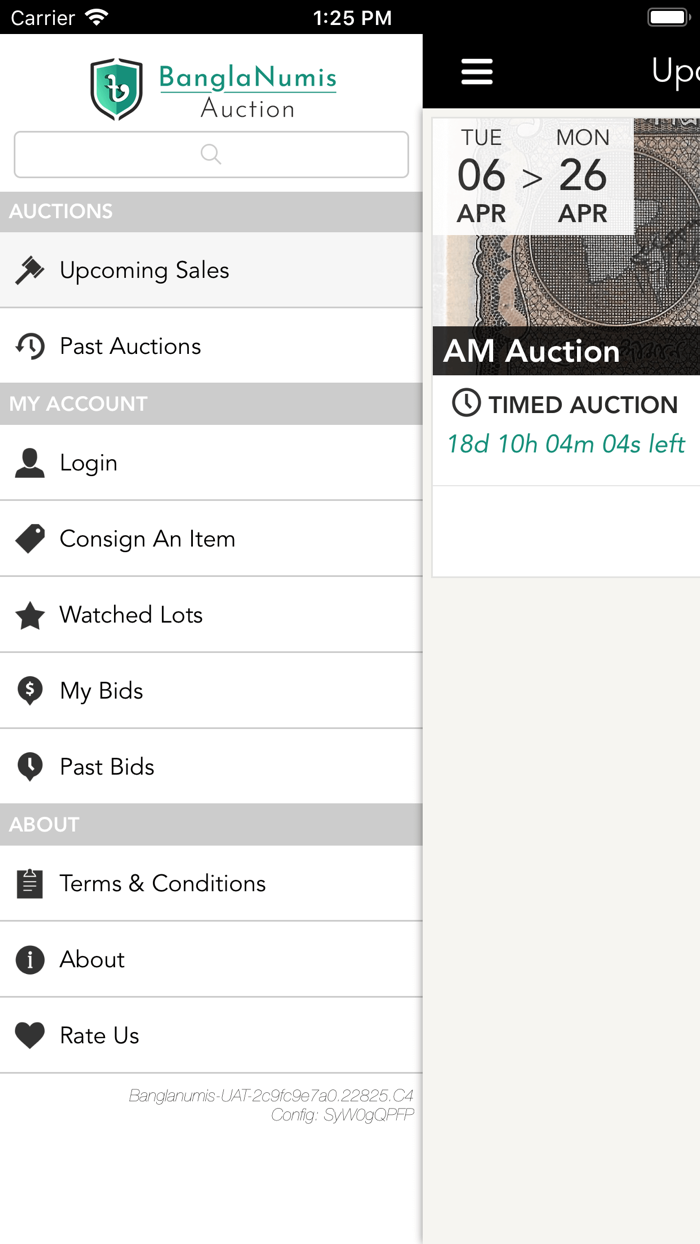Select the My Bids dollar icon
The width and height of the screenshot is (700, 1244).
31,690
